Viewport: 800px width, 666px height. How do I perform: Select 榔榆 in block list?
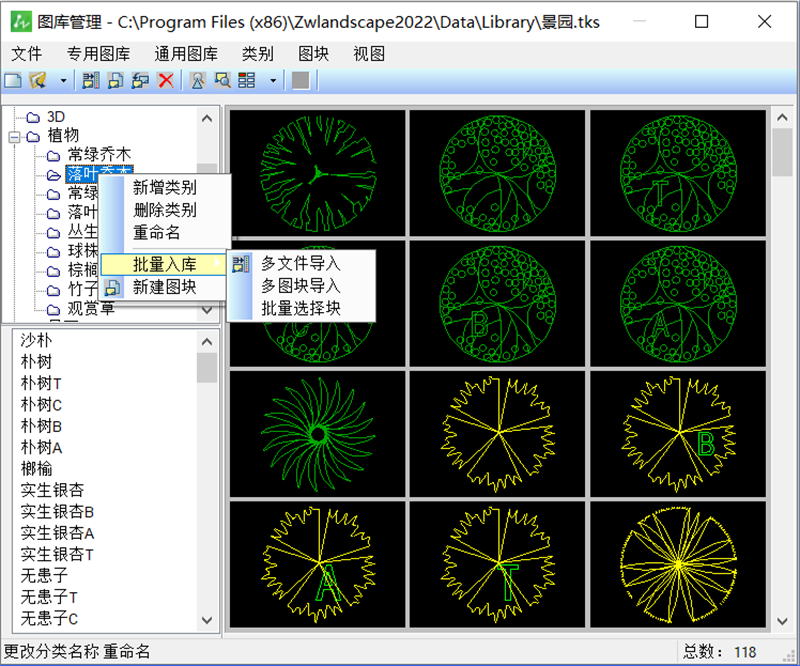pos(36,468)
